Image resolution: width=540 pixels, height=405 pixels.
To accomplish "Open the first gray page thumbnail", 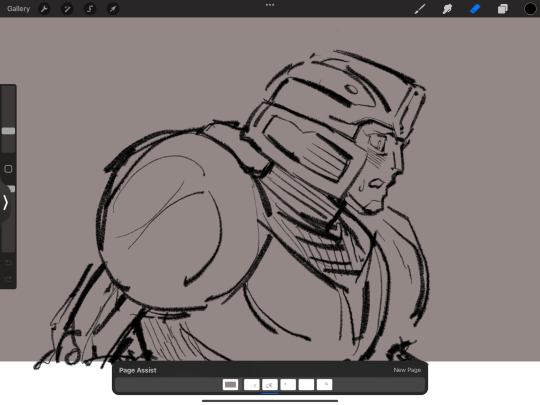I will point(230,384).
